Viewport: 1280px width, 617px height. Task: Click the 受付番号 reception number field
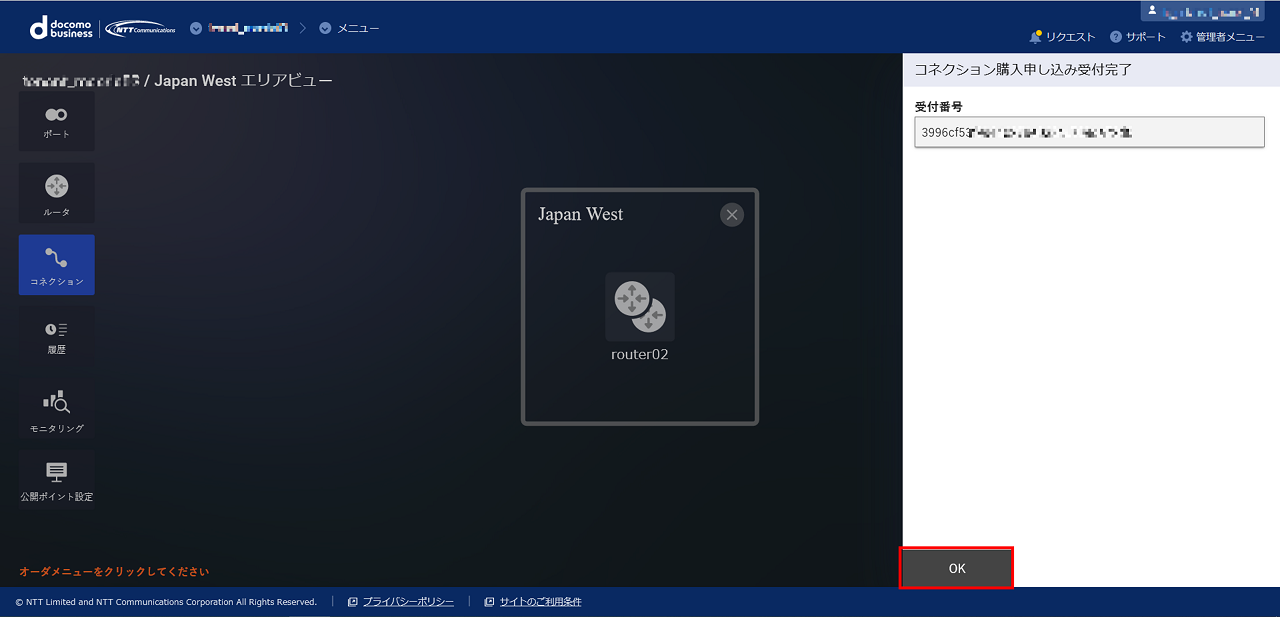pos(1089,132)
